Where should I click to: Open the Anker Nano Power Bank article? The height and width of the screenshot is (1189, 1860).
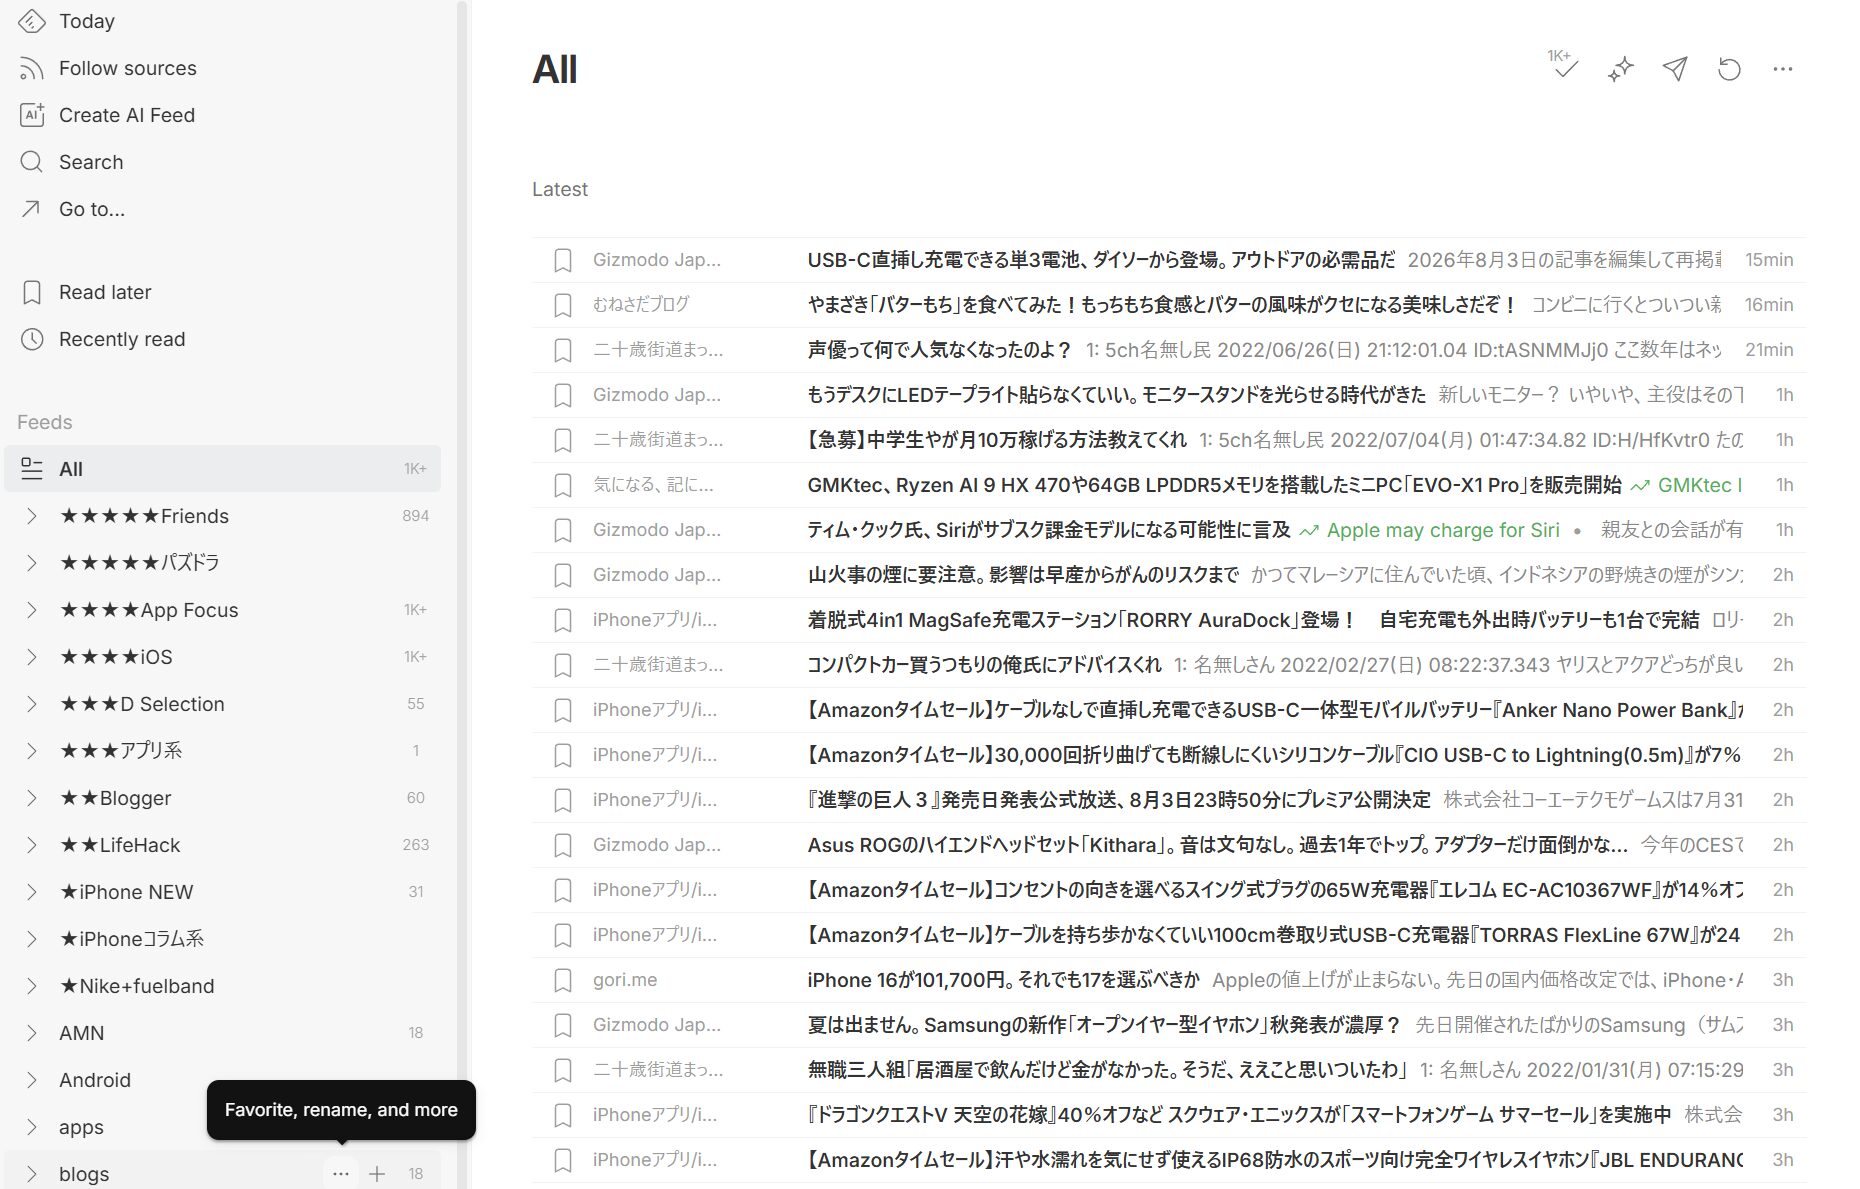pos(1274,710)
